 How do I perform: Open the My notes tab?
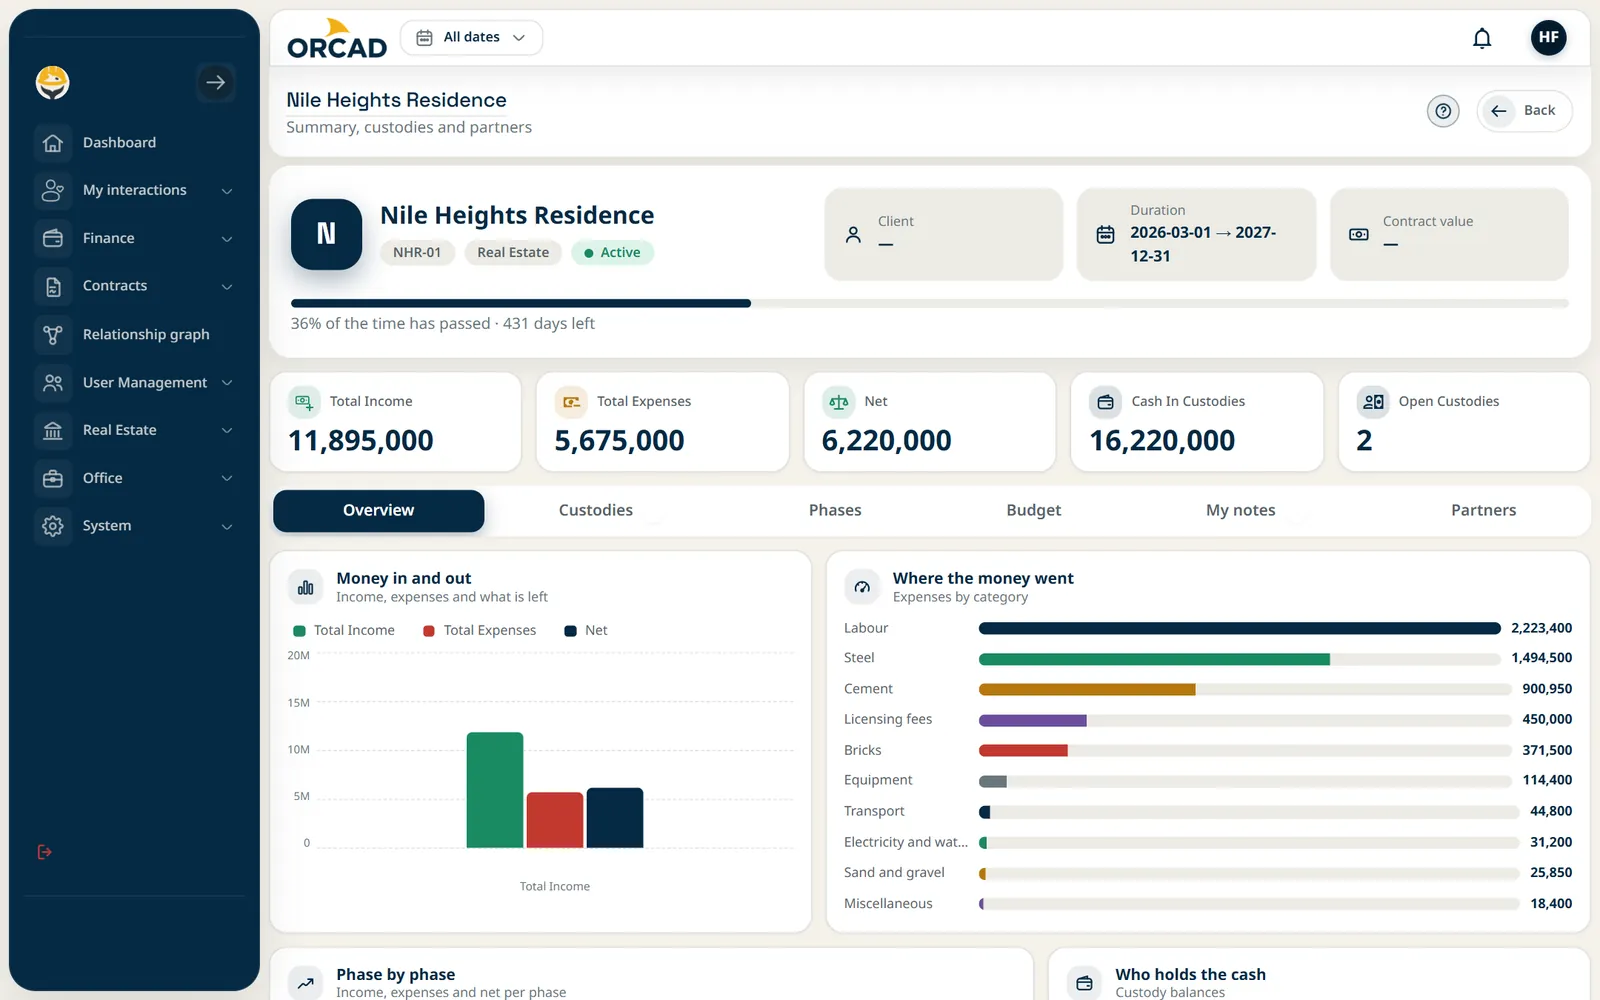click(1240, 511)
